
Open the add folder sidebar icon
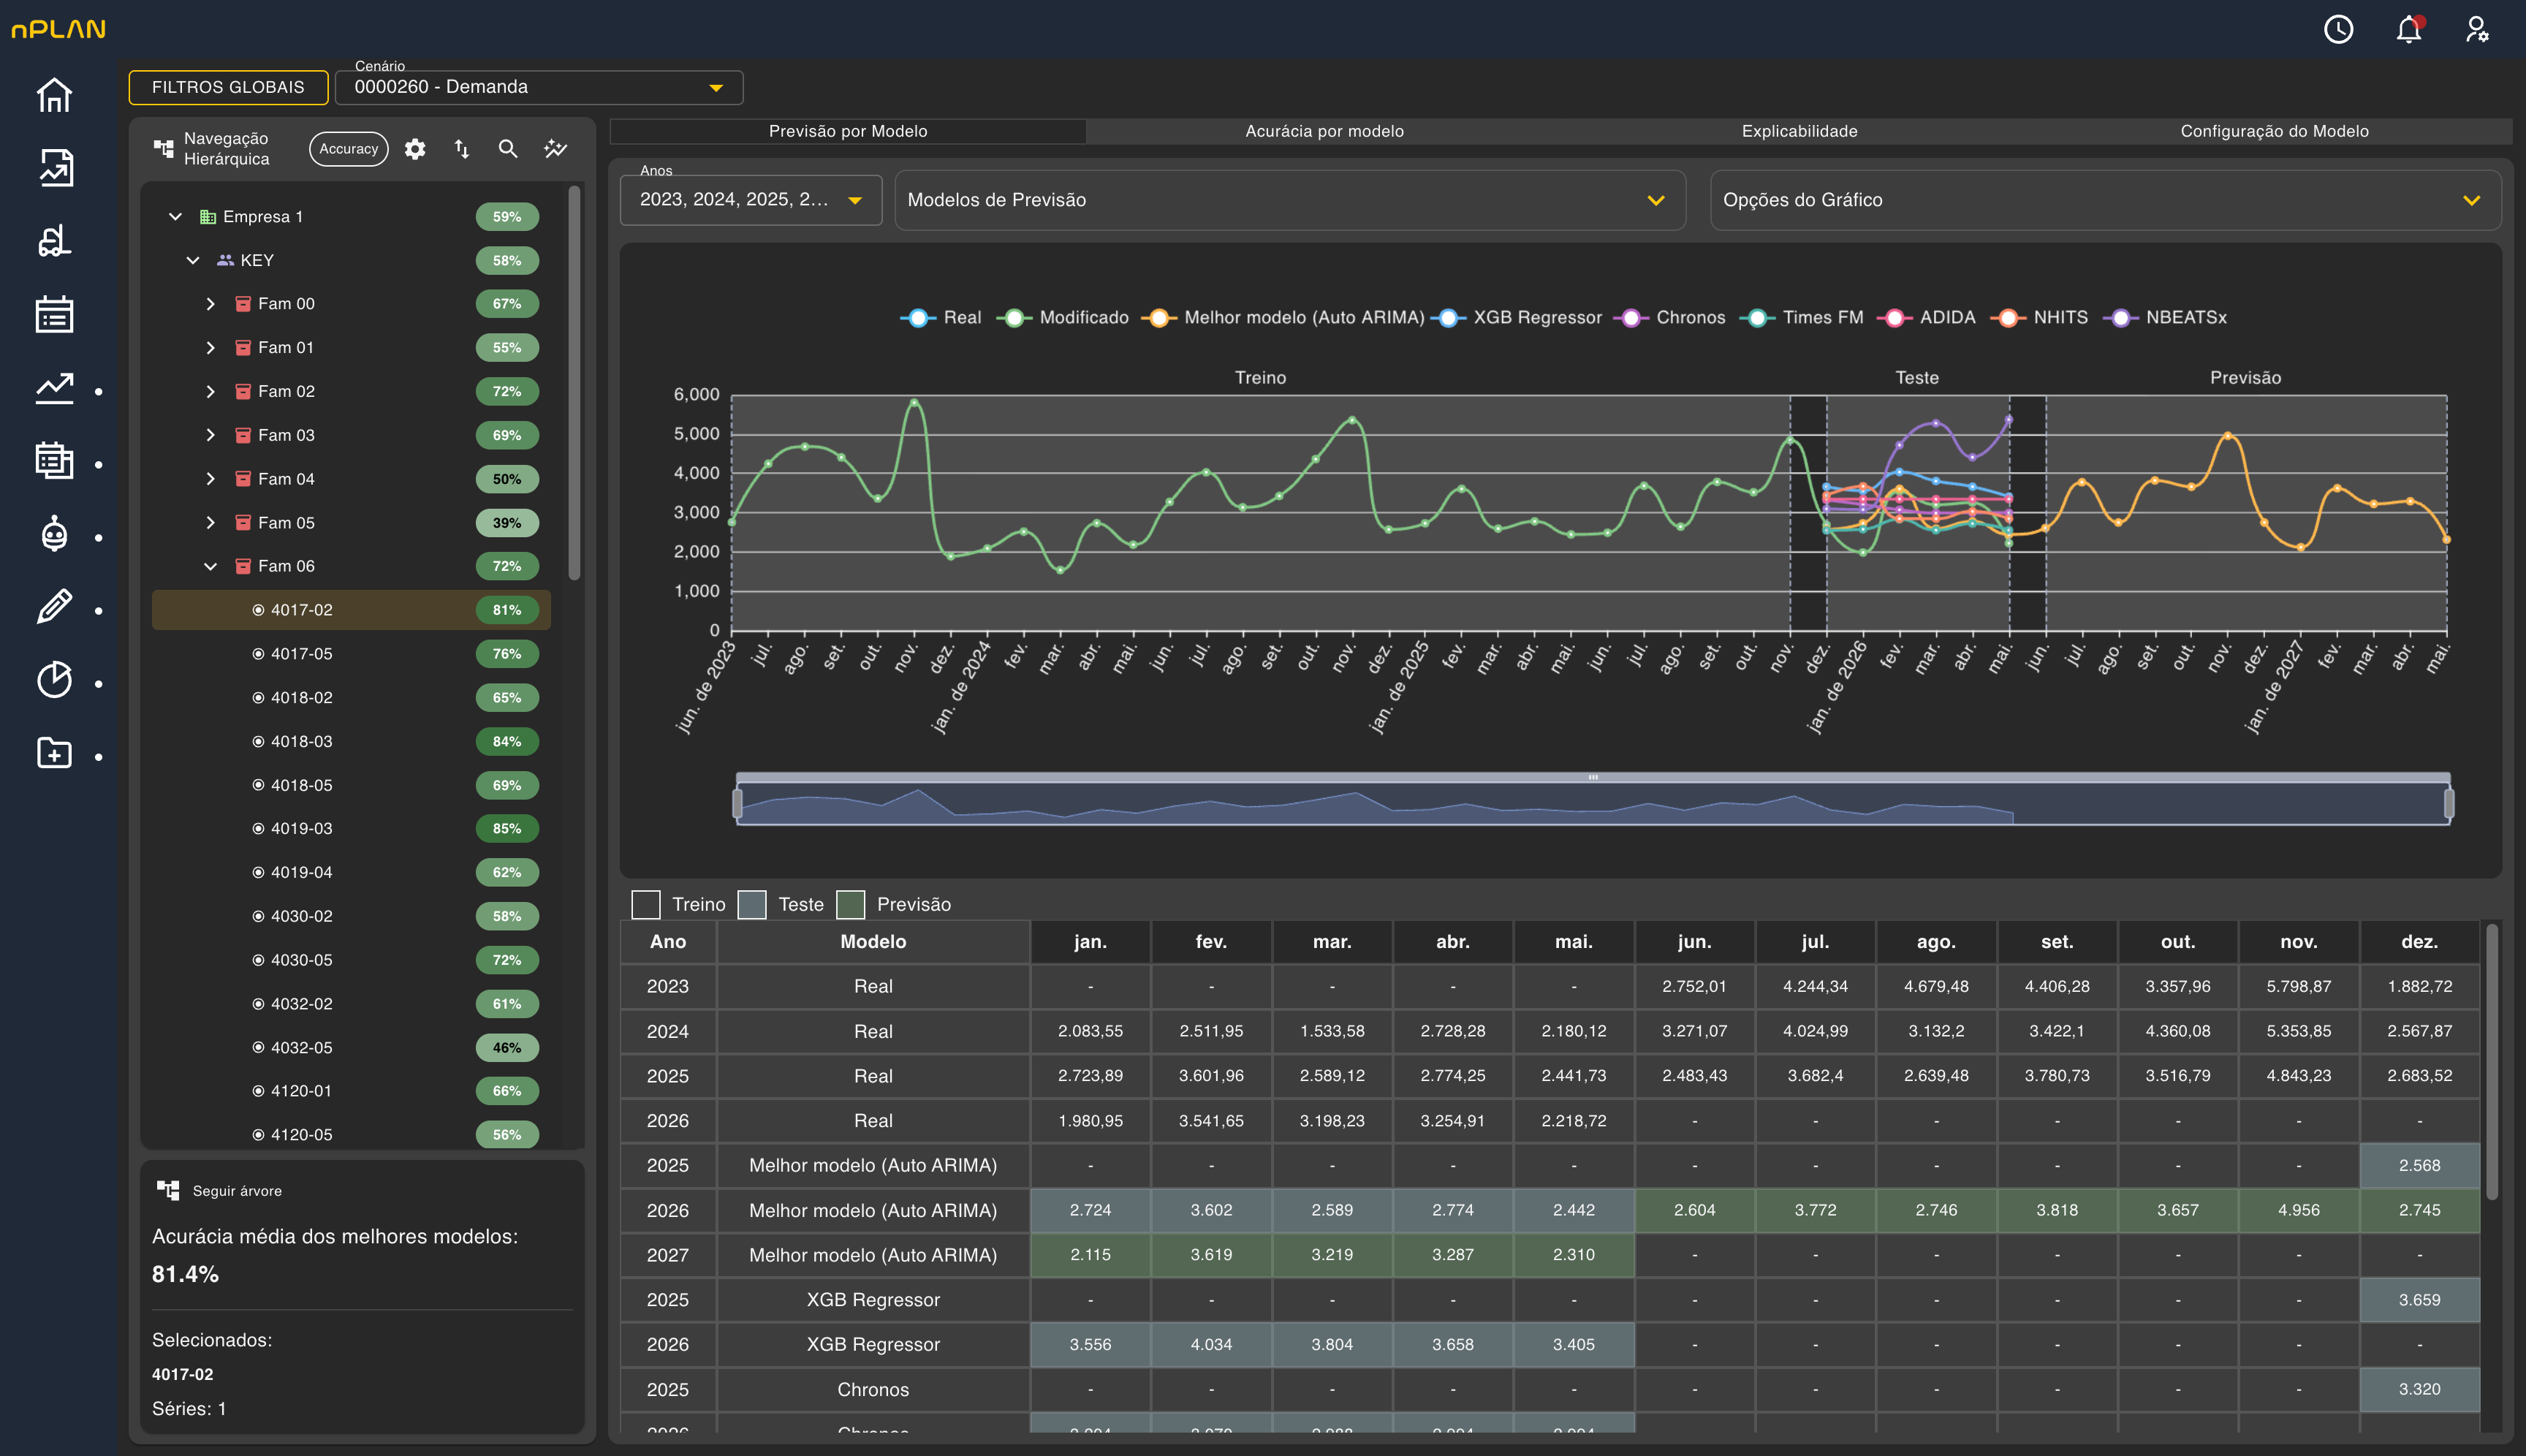coord(54,753)
